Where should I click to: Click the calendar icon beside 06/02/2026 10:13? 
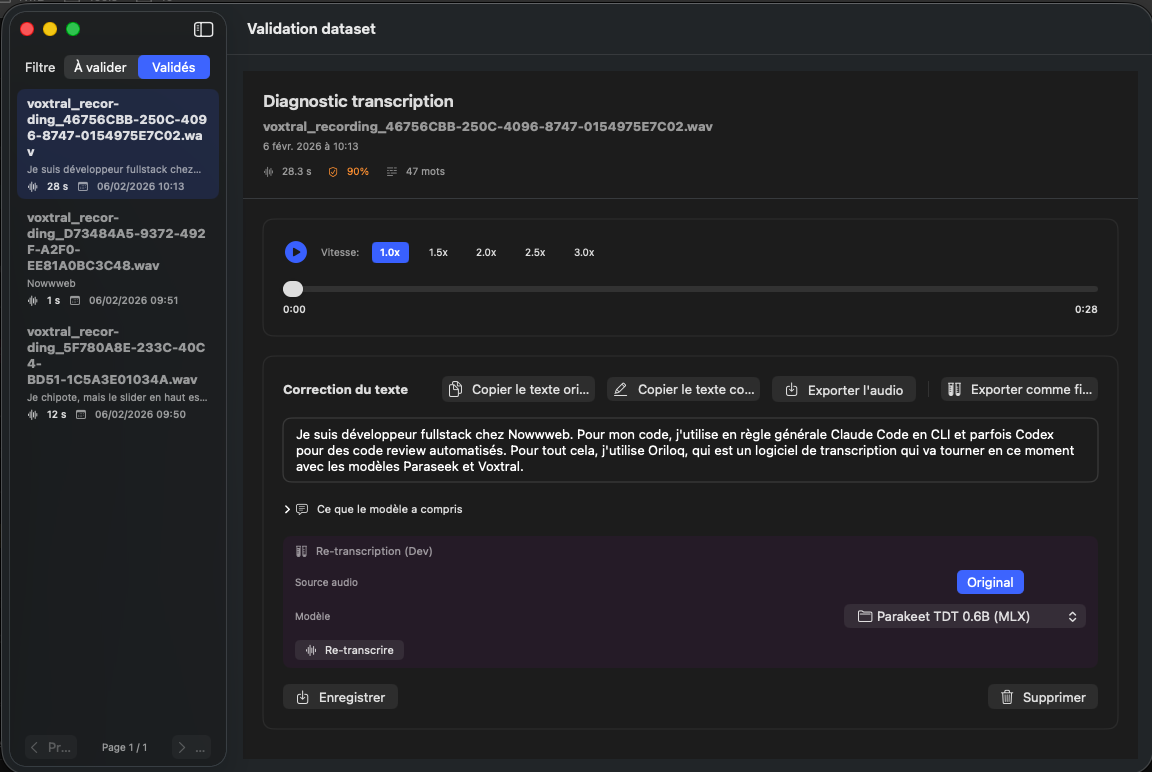point(83,187)
